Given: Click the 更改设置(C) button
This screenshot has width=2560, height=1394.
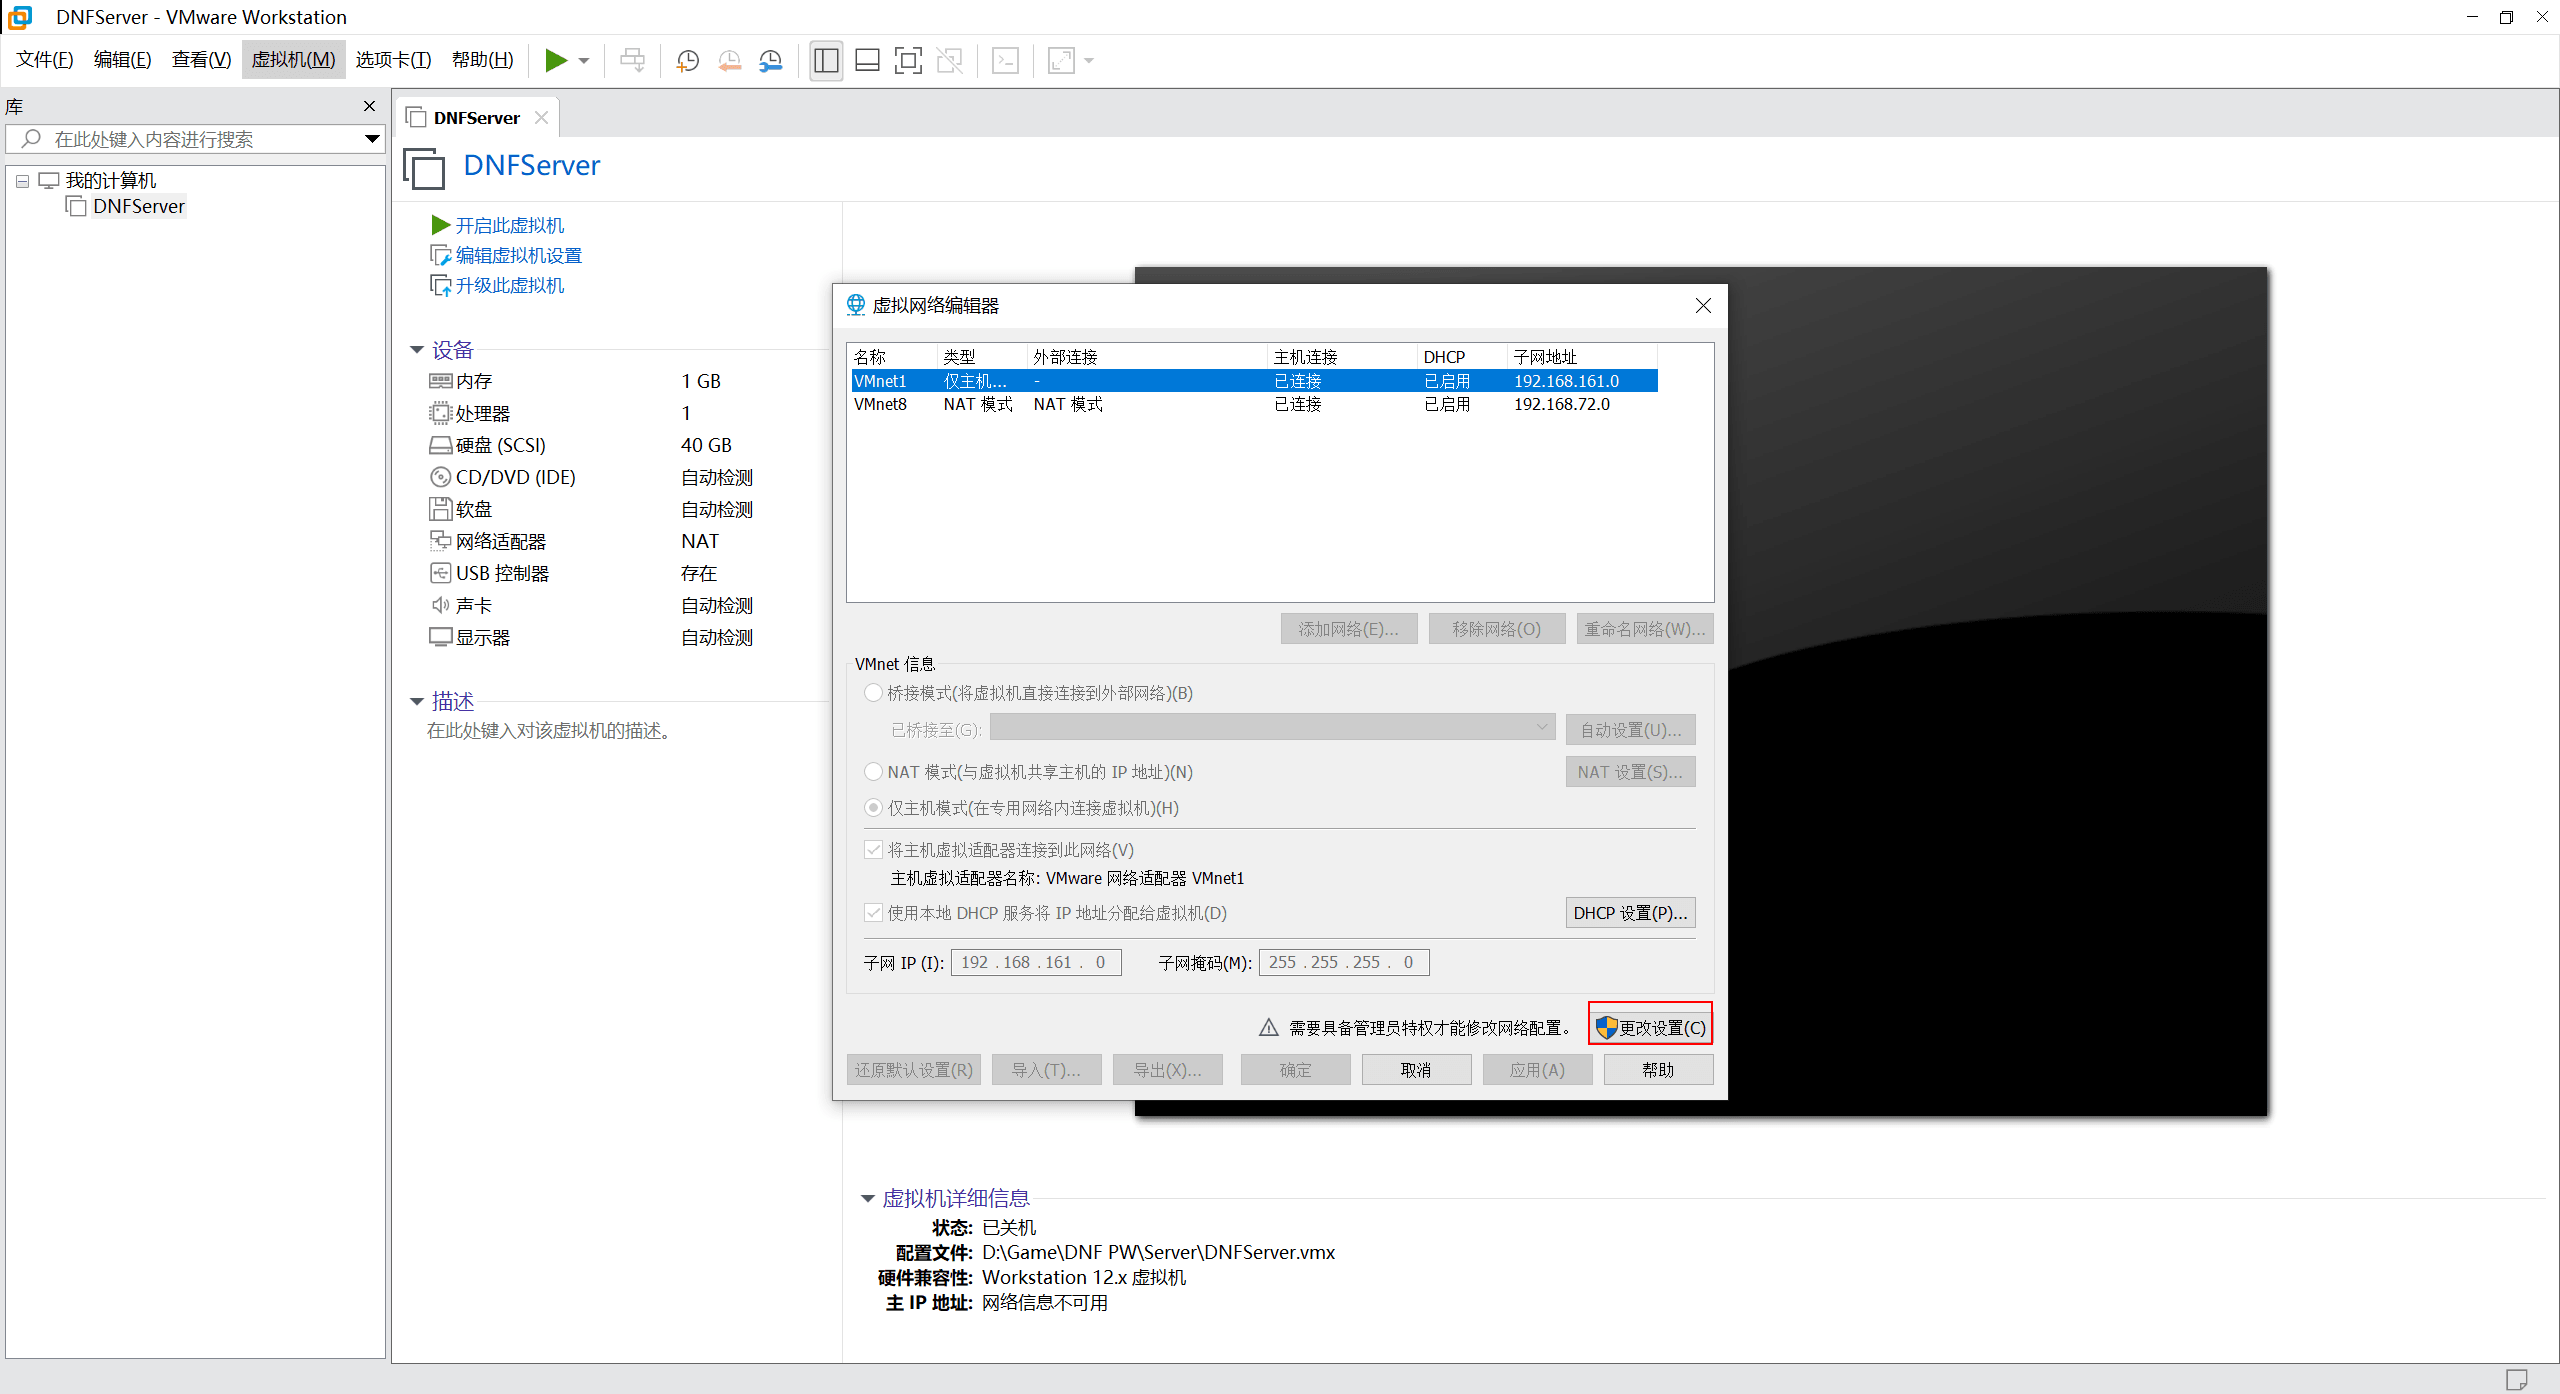Looking at the screenshot, I should [x=1651, y=1027].
